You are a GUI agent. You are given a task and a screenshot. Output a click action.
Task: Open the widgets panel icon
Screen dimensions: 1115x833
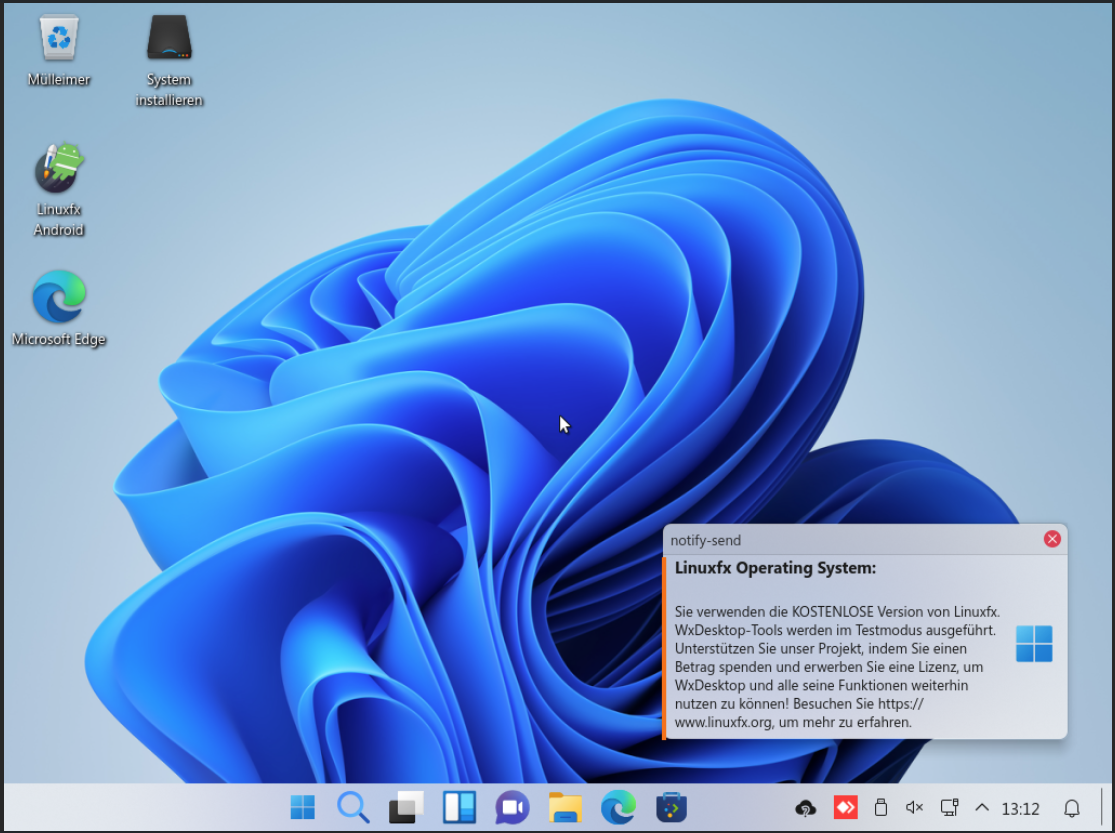(459, 807)
